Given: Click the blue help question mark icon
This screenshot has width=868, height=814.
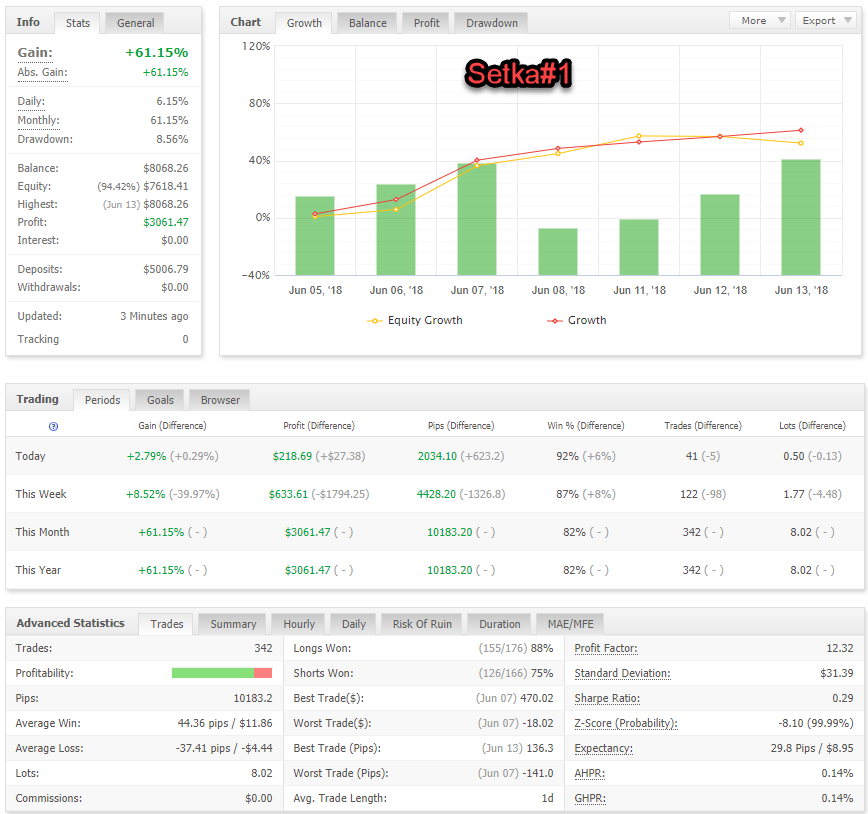Looking at the screenshot, I should (x=54, y=426).
